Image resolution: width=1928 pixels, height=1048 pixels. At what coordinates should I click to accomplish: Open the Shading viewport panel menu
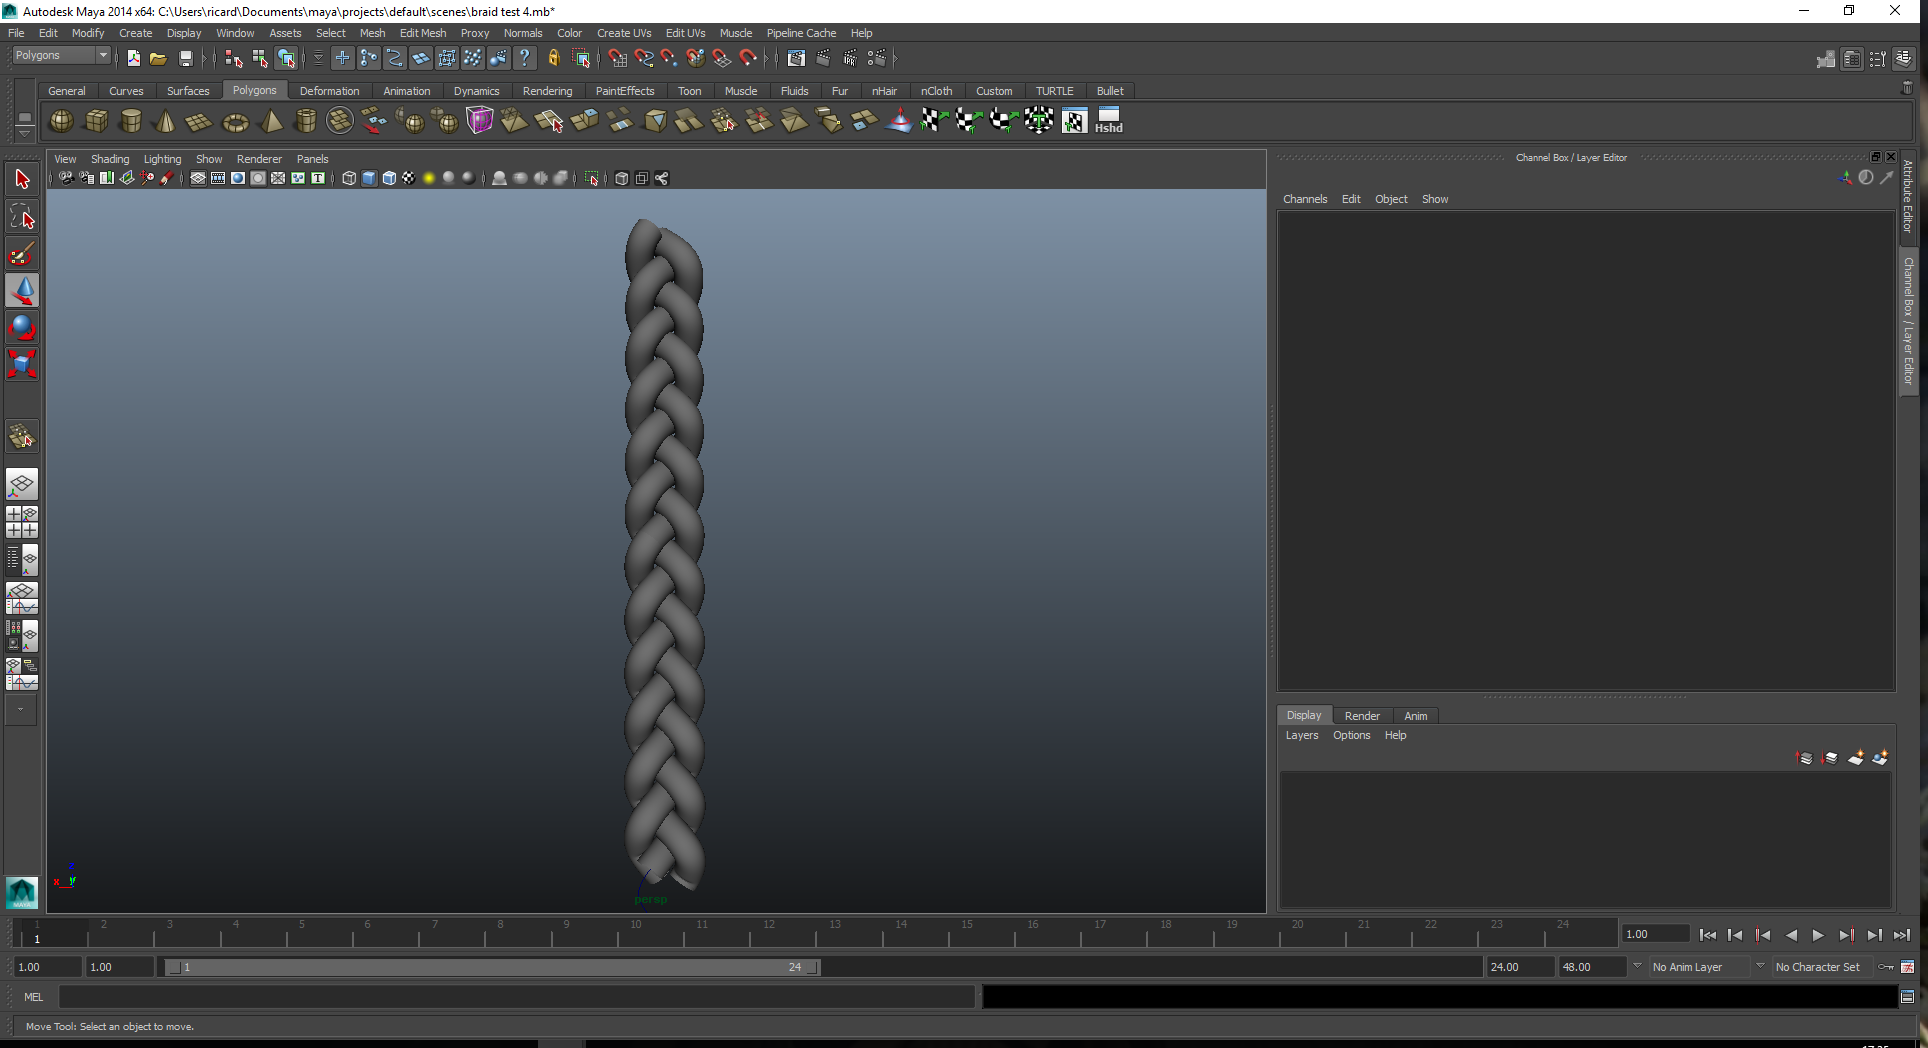(110, 159)
